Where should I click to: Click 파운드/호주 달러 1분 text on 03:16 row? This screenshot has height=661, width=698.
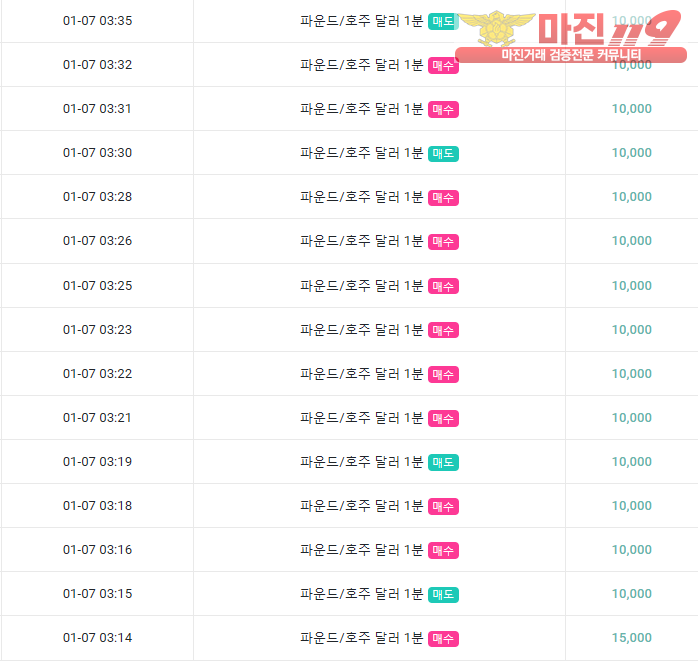361,550
